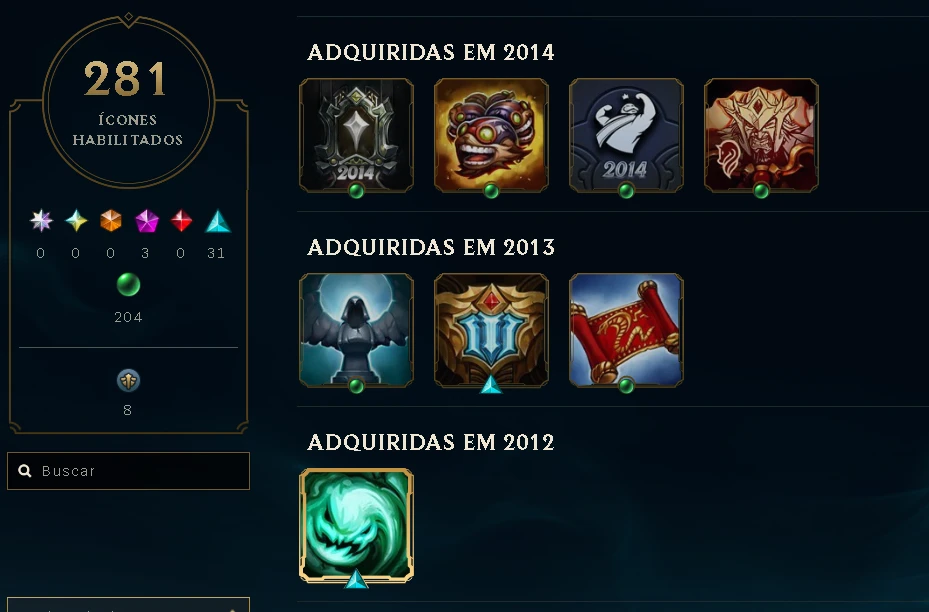Choose the laughing Ziggs goggles icon
The image size is (929, 612).
[491, 136]
